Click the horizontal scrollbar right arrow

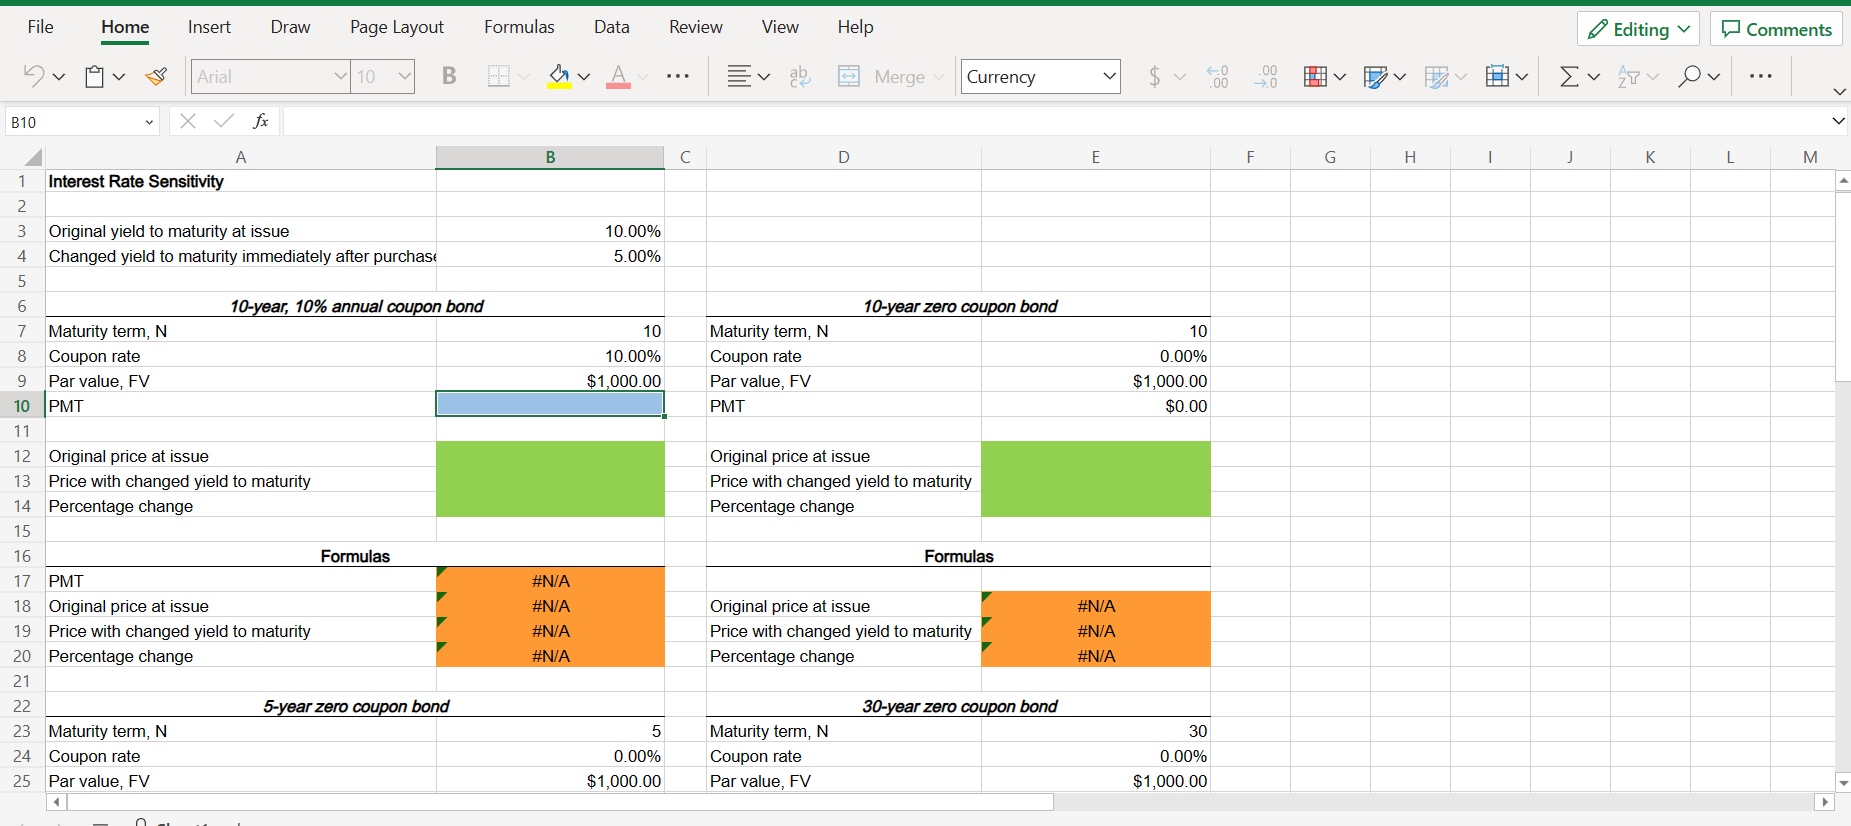[1825, 802]
